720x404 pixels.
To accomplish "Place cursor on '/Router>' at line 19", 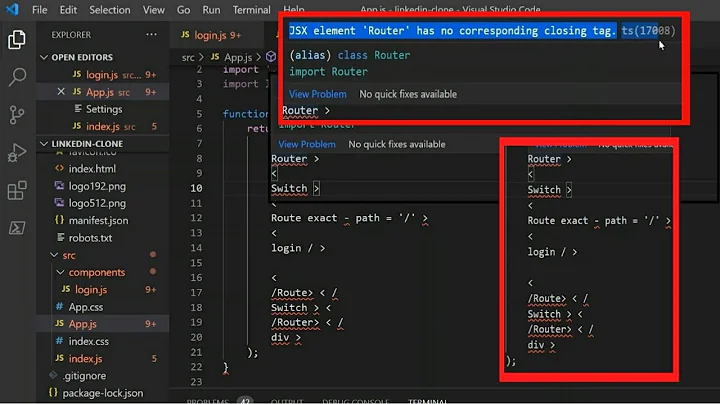I will pyautogui.click(x=295, y=322).
